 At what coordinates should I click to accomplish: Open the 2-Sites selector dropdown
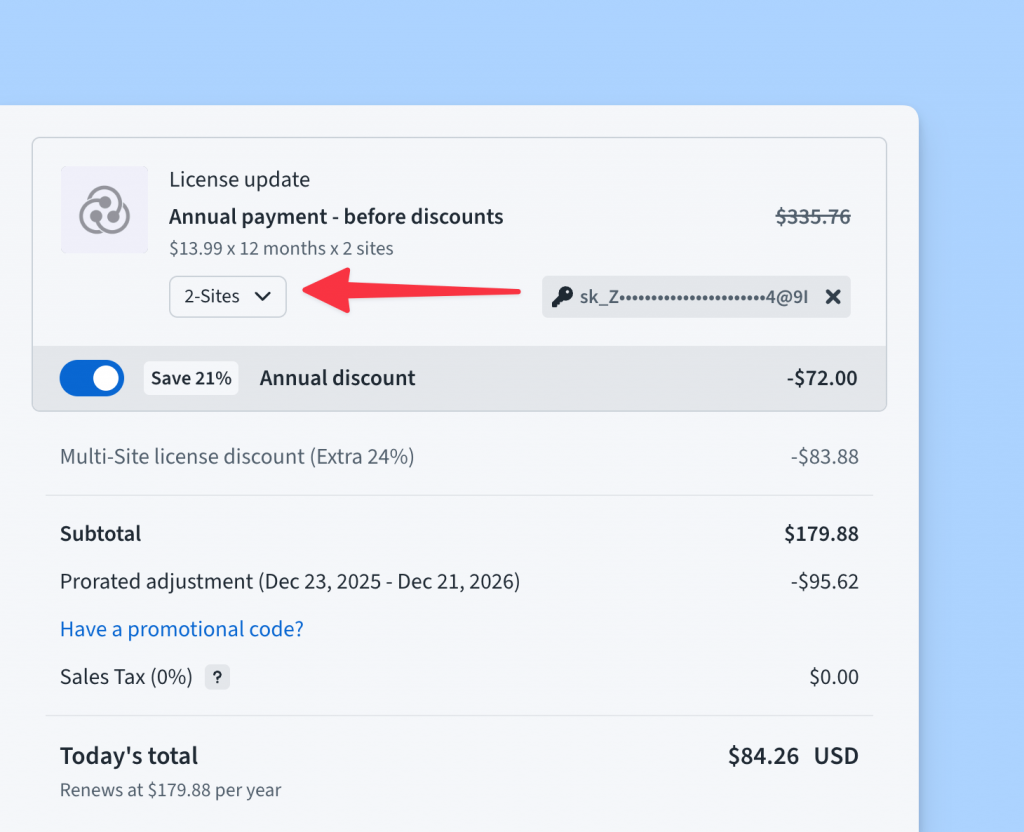[x=227, y=296]
